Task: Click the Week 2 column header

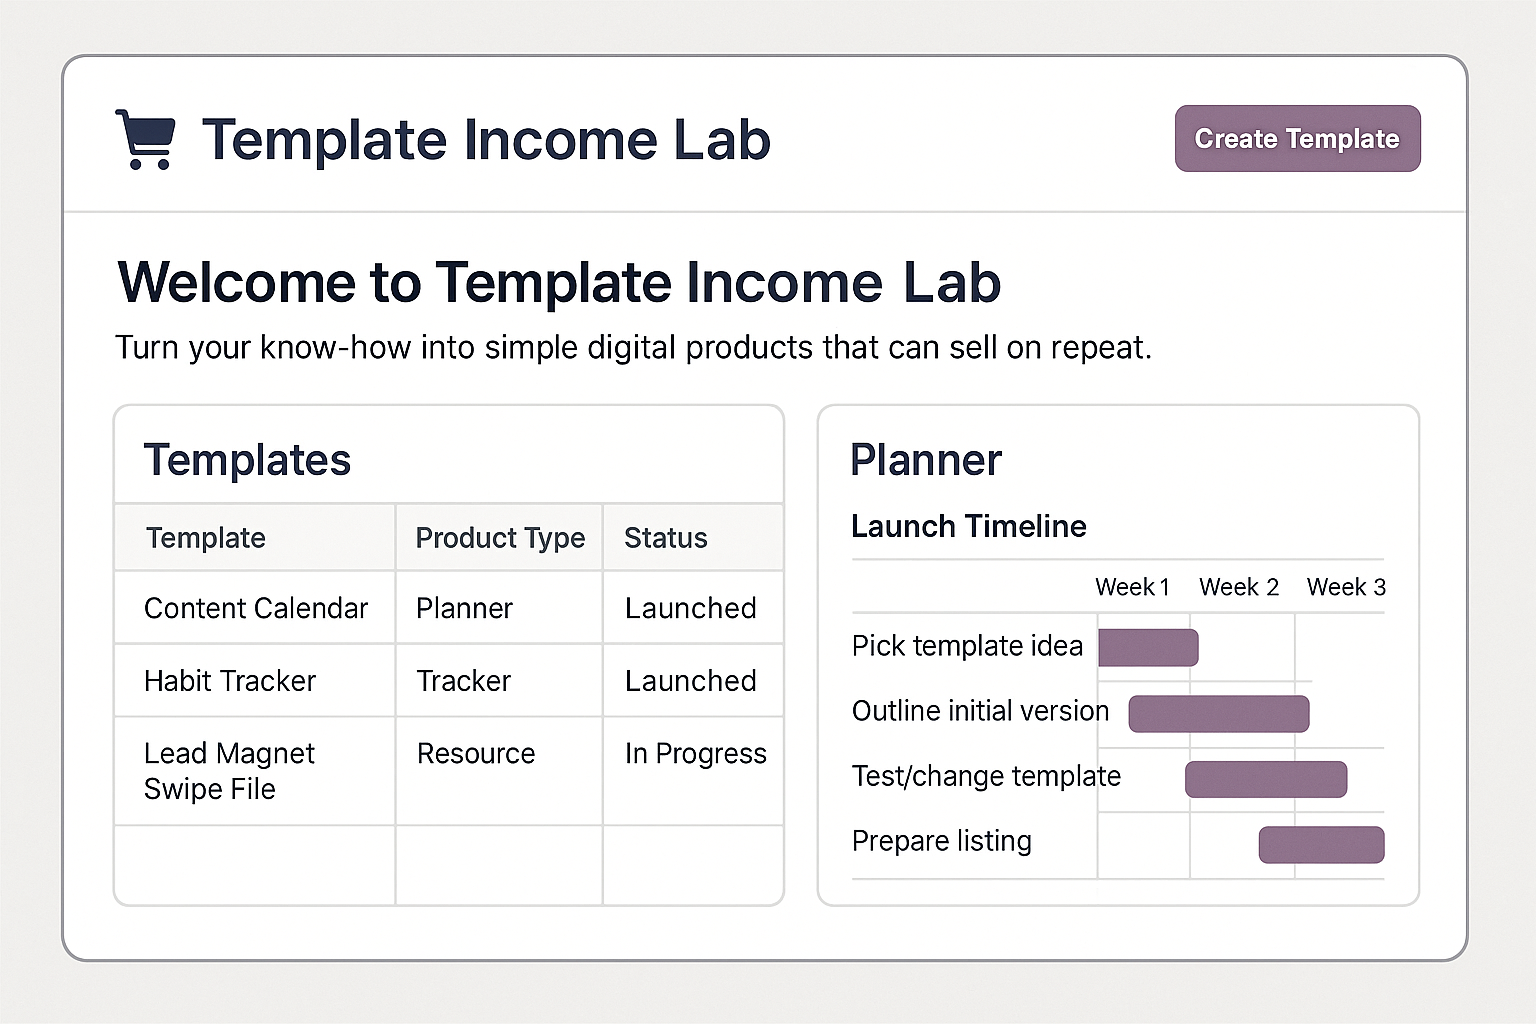Action: pos(1239,587)
